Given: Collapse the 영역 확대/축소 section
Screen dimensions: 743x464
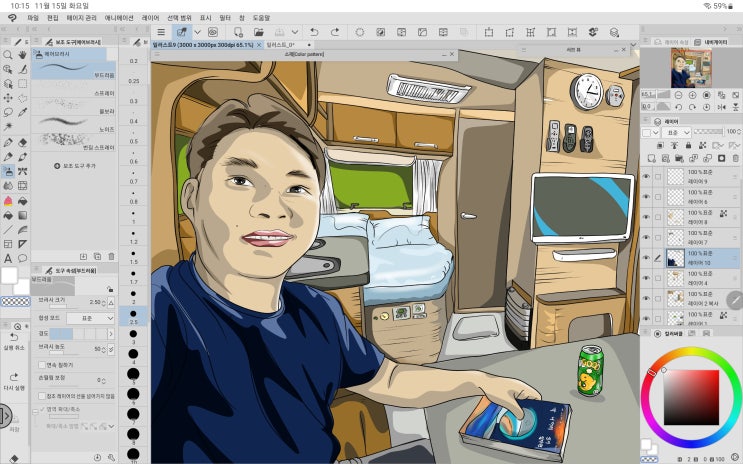Looking at the screenshot, I should (35, 411).
